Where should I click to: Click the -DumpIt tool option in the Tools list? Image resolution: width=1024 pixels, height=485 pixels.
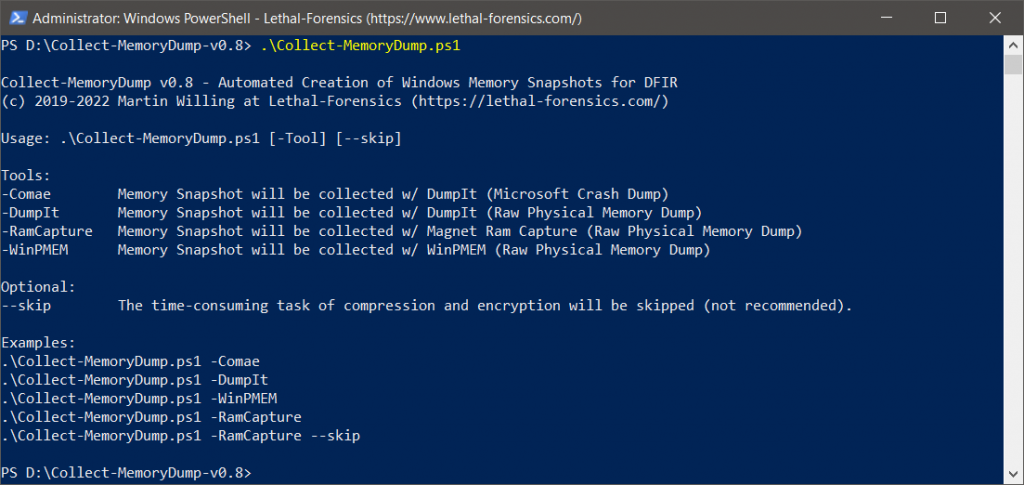30,213
